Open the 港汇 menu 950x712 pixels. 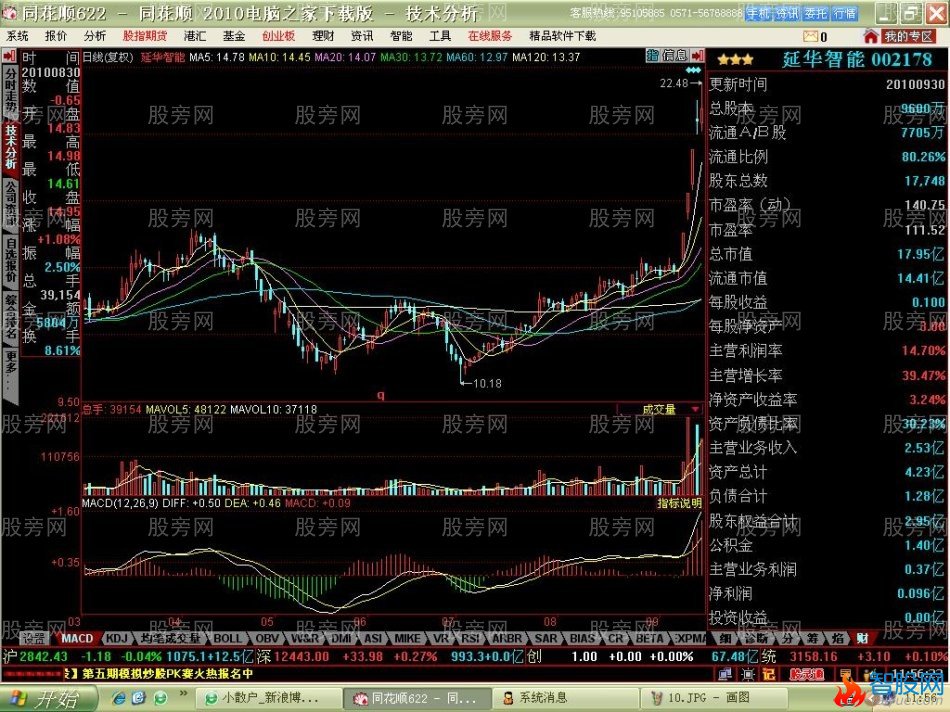[194, 36]
